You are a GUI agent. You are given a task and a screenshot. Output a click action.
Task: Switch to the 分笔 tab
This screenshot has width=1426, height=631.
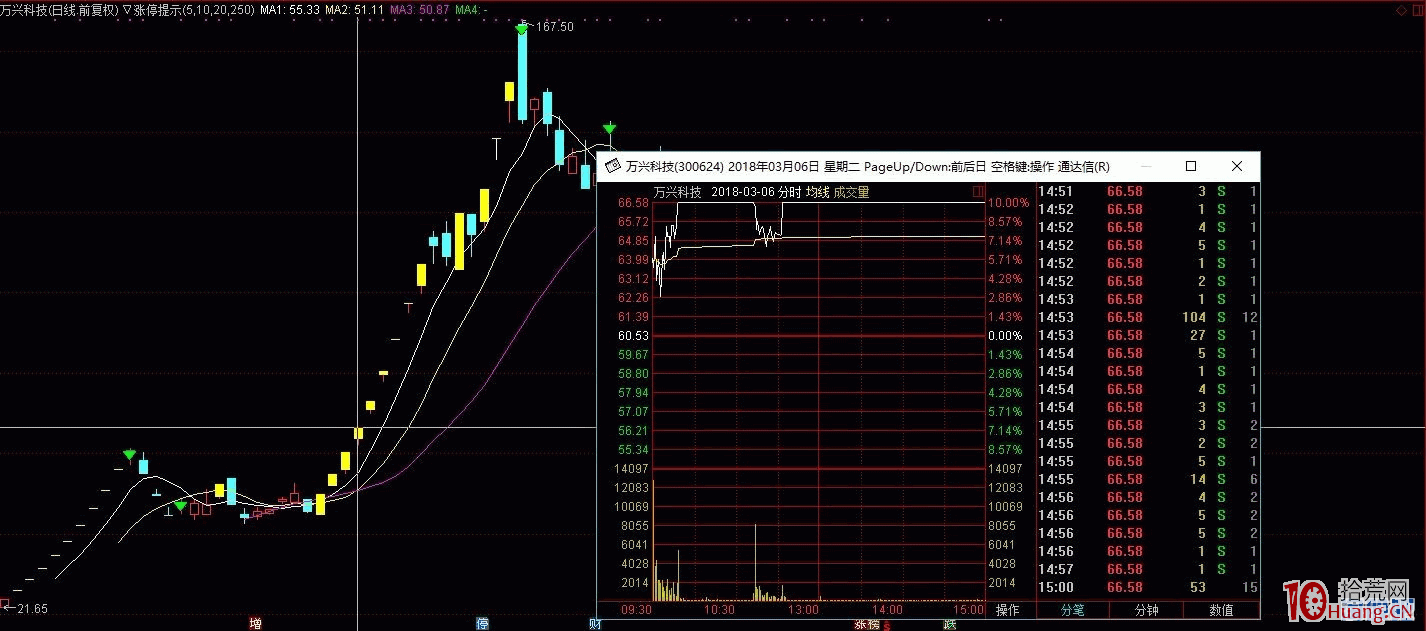(x=1073, y=610)
